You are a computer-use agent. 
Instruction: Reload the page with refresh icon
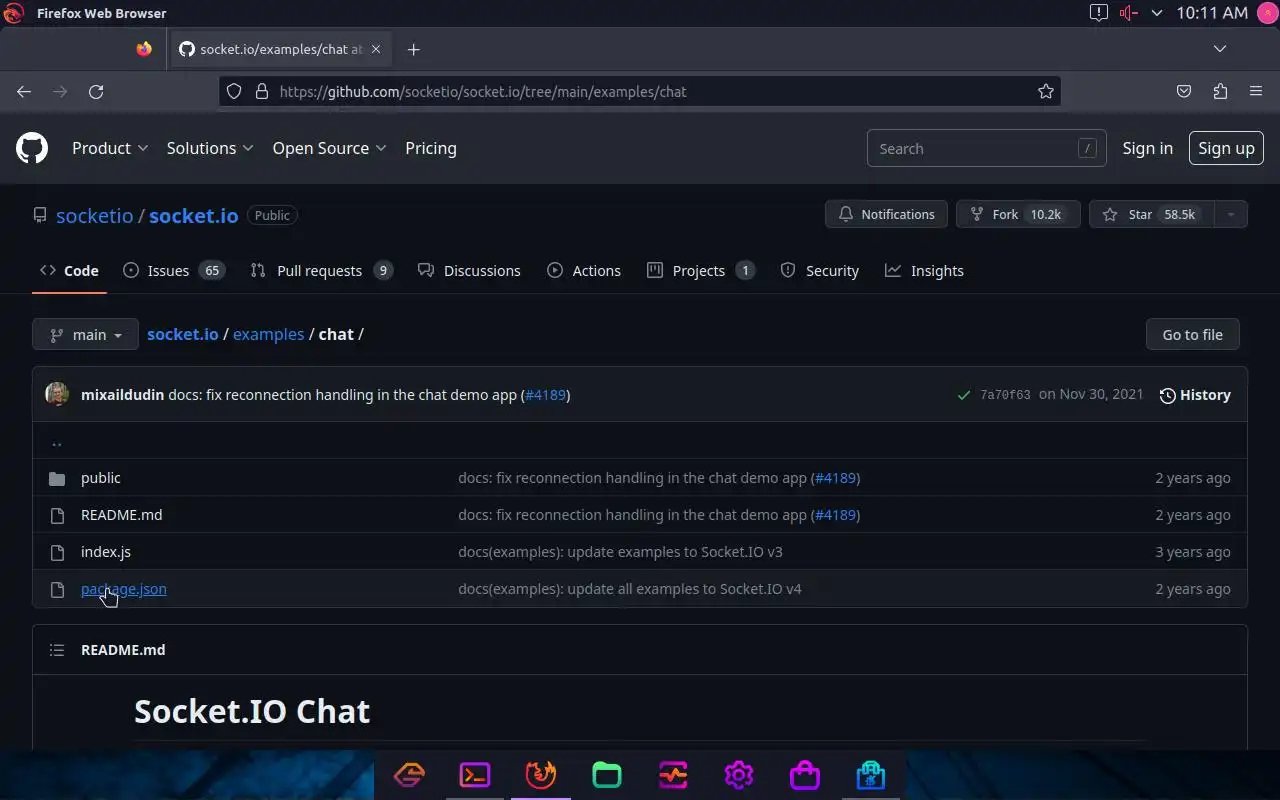96,91
